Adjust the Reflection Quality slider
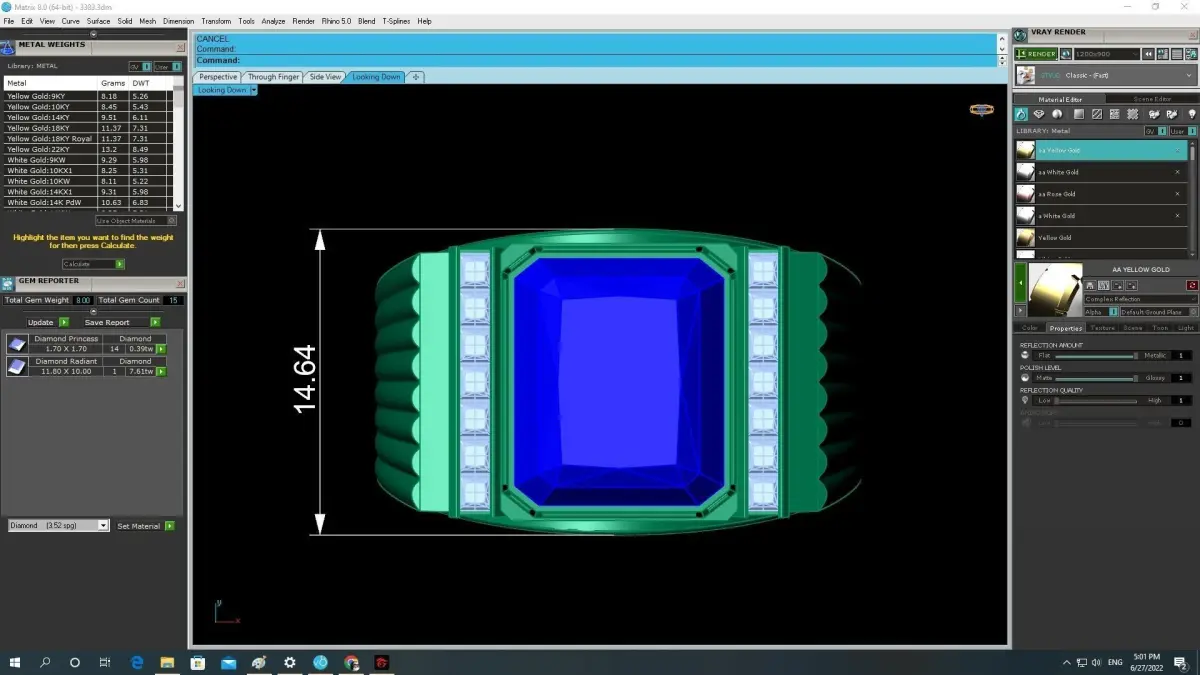This screenshot has height=675, width=1200. click(x=1096, y=400)
